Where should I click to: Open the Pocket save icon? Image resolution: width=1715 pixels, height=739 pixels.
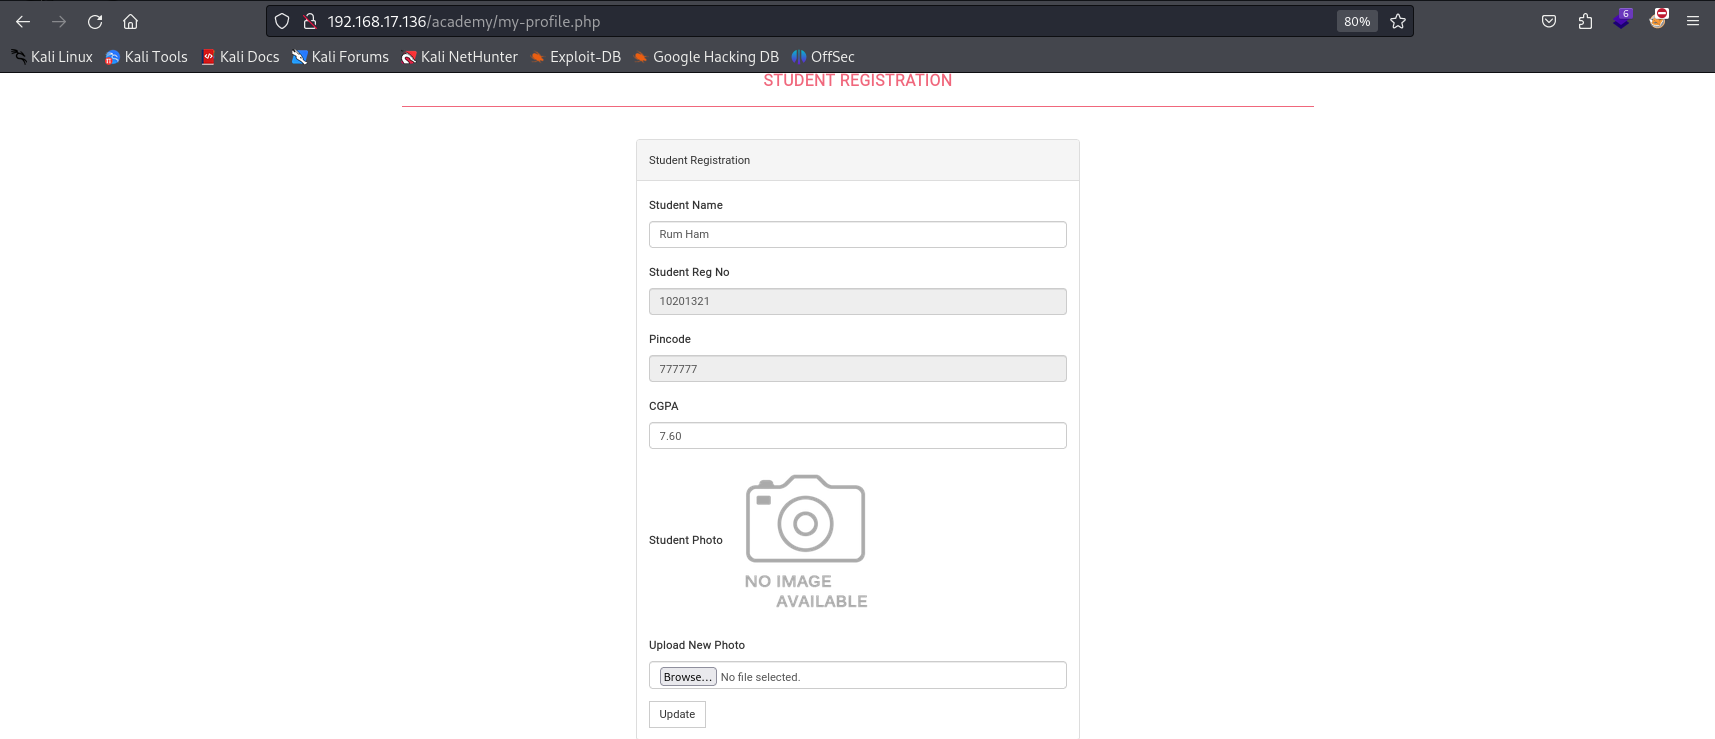[x=1549, y=21]
